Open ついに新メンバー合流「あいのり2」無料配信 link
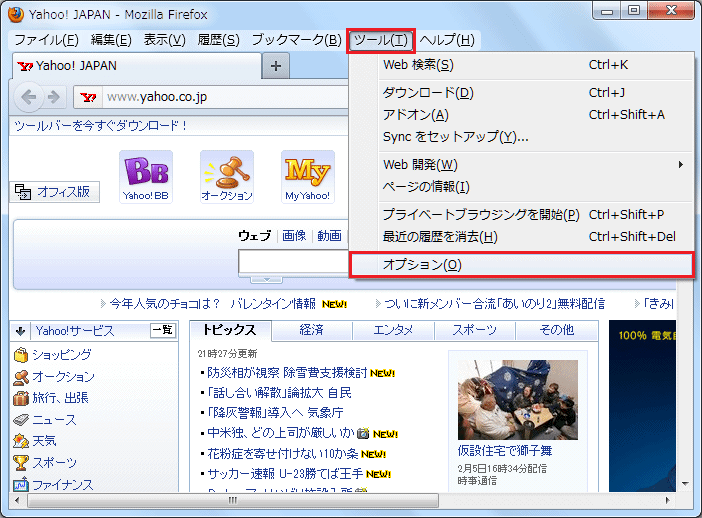The image size is (702, 518). pos(495,304)
